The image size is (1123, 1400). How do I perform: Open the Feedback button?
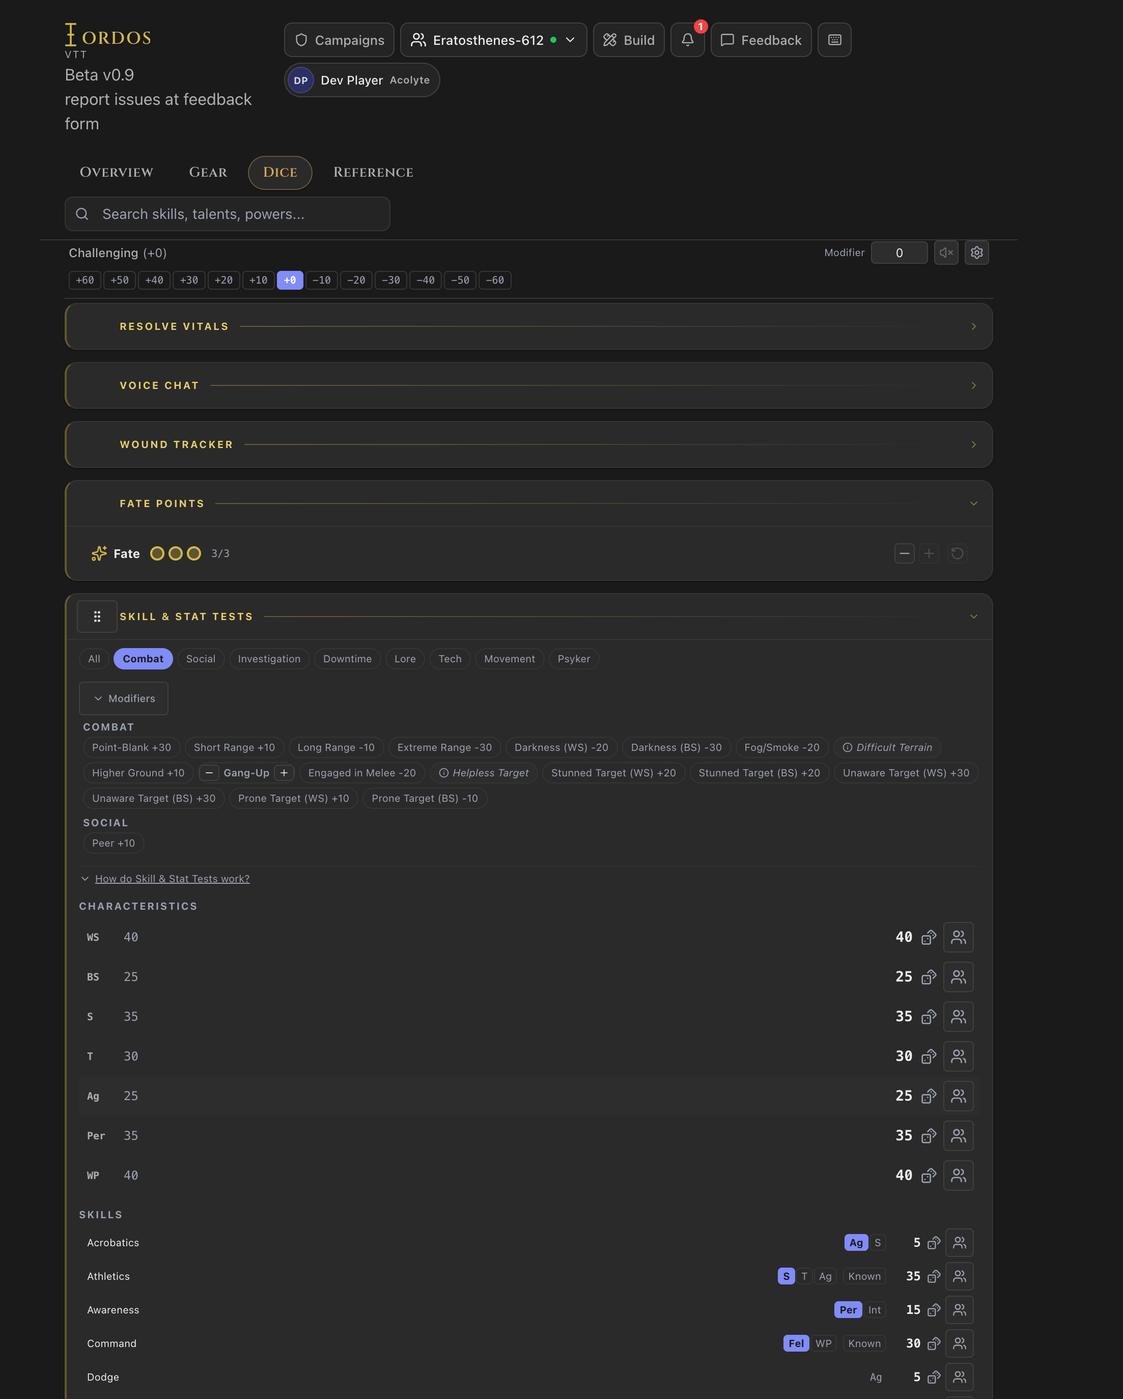click(761, 40)
